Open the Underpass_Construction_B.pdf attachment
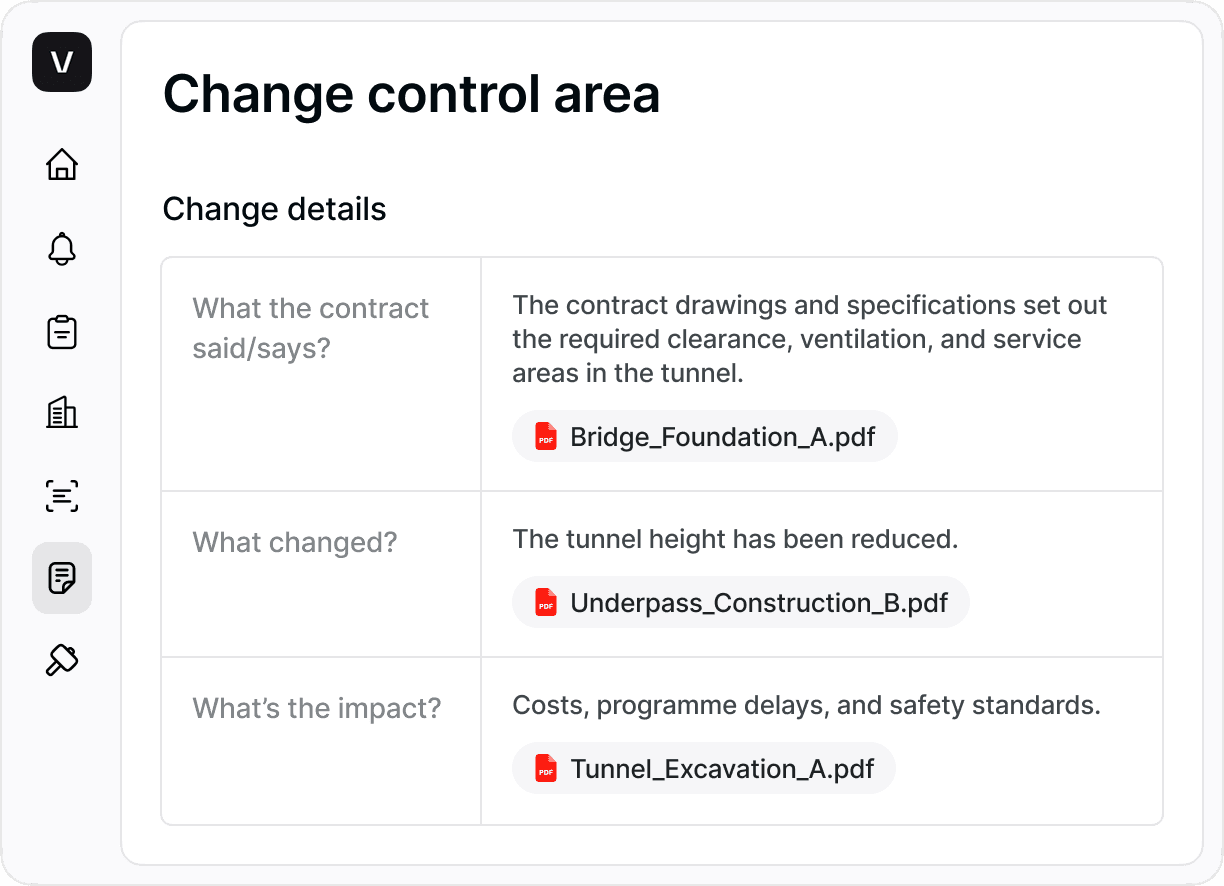This screenshot has width=1224, height=886. (758, 603)
